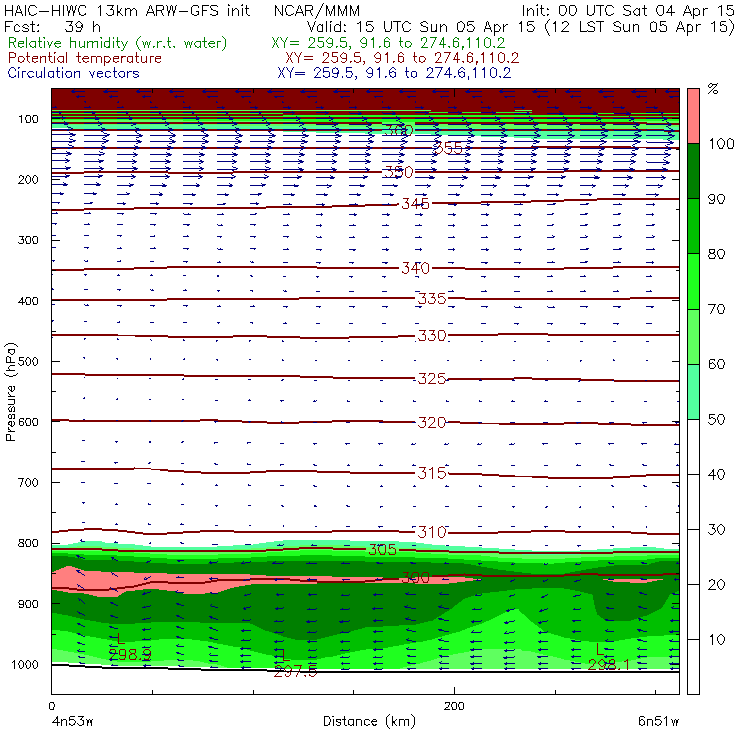Click the colorbar '20' label
The image size is (740, 740).
717,584
